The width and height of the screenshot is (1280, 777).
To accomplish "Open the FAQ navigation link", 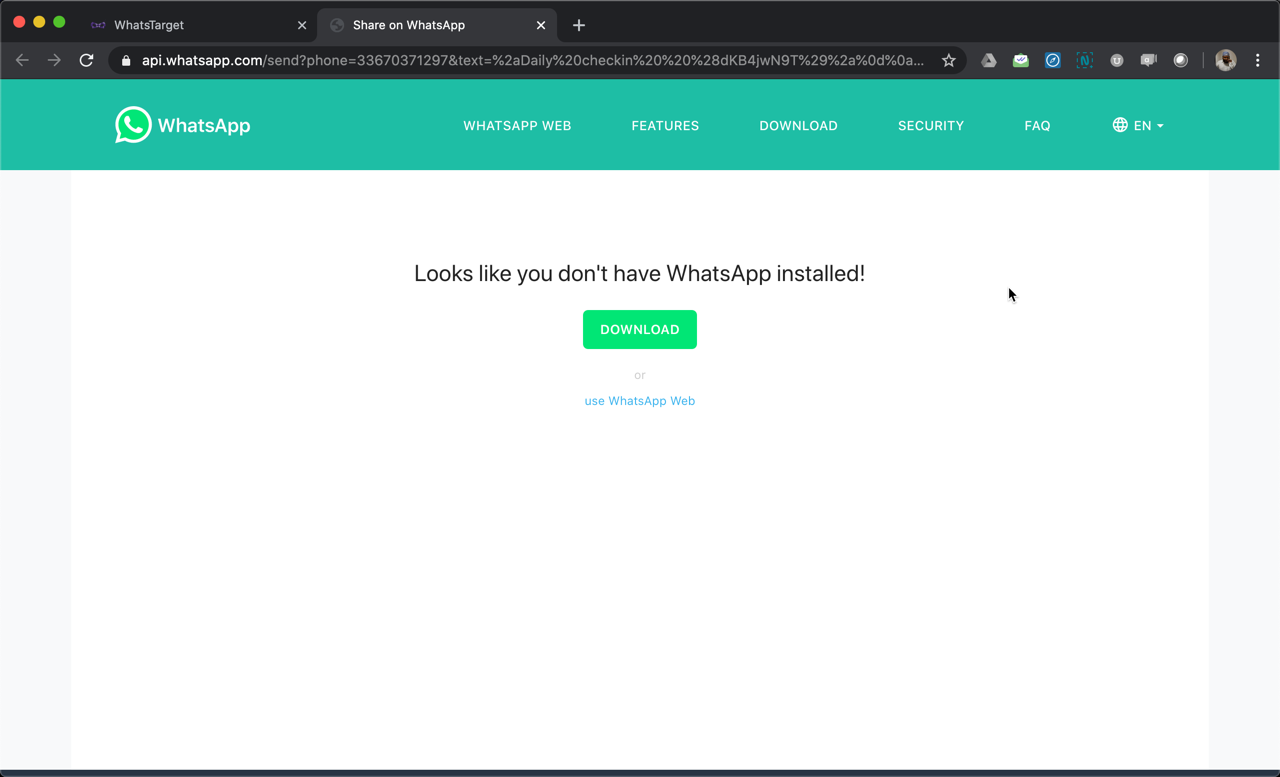I will 1037,125.
